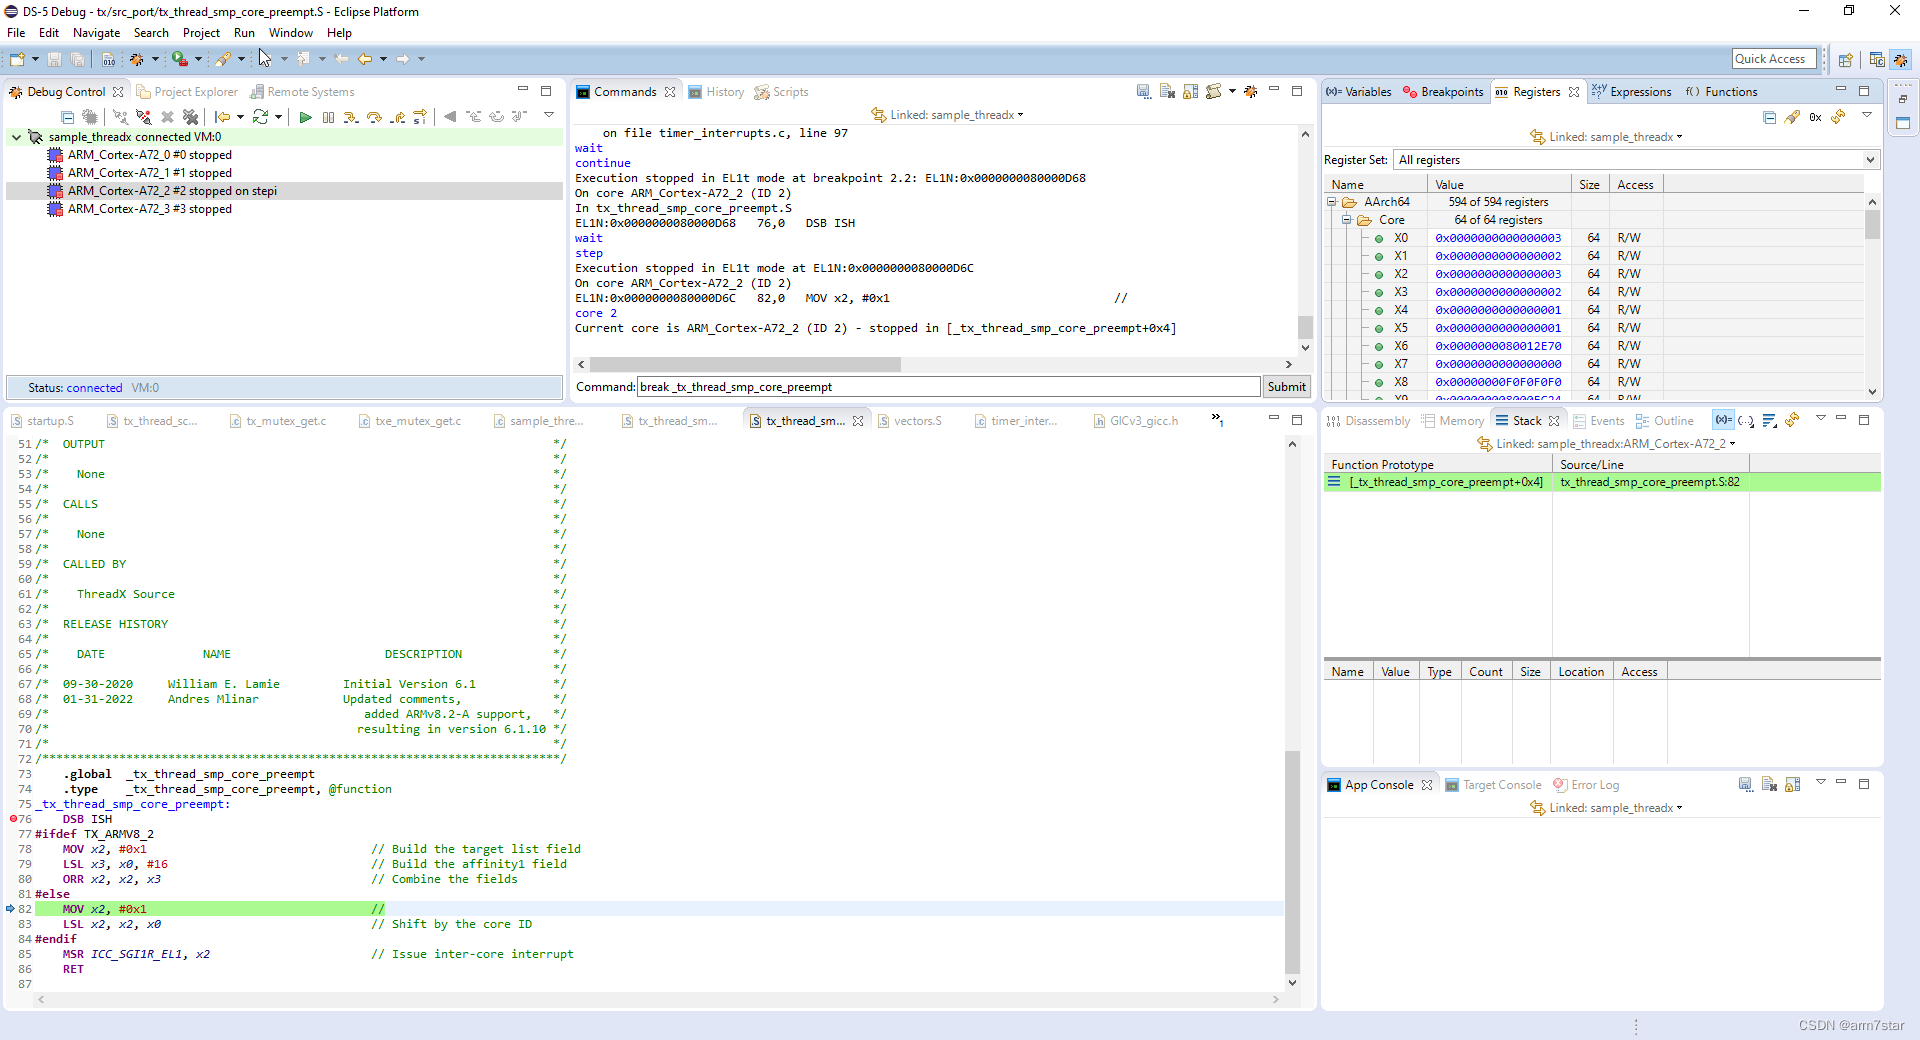Screen dimensions: 1920x1040
Task: Click the Disconnect from target icon
Action: 144,118
